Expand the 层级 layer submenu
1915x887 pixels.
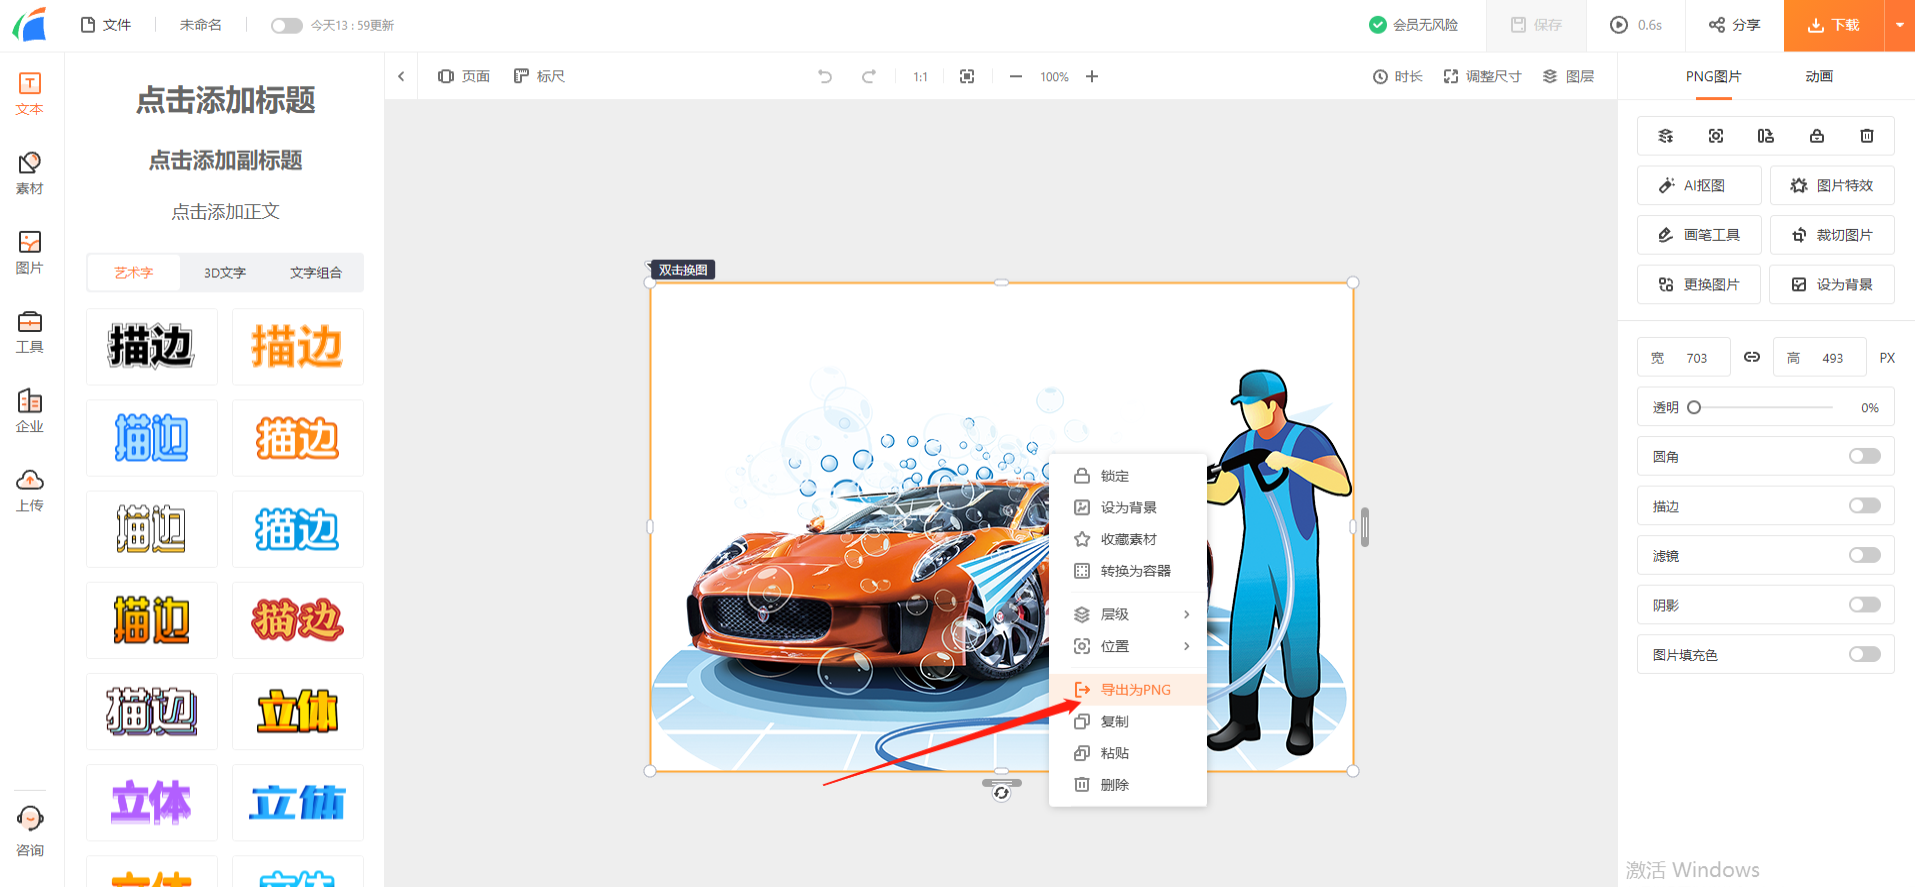1128,614
